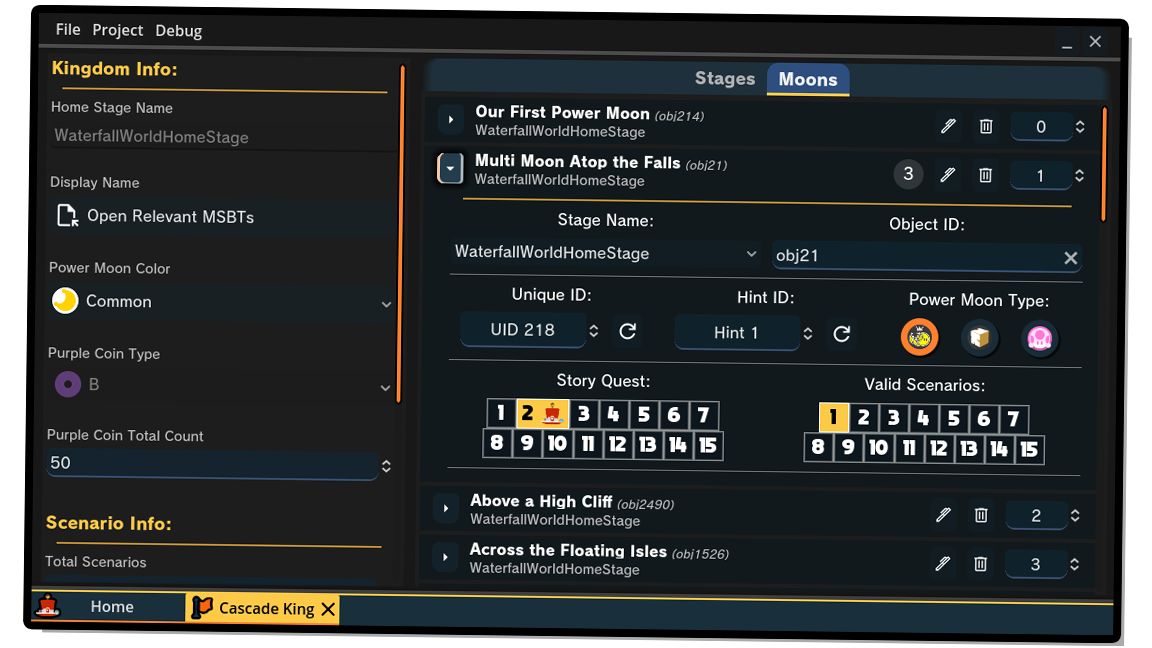Toggle Valid Scenario 12
This screenshot has width=1152, height=648.
[938, 448]
